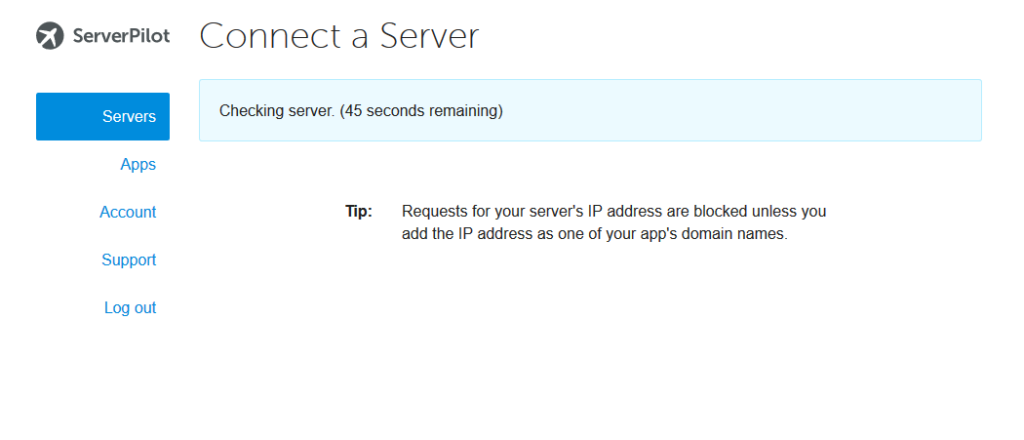
Task: Click the Connect a Server heading
Action: pyautogui.click(x=339, y=35)
